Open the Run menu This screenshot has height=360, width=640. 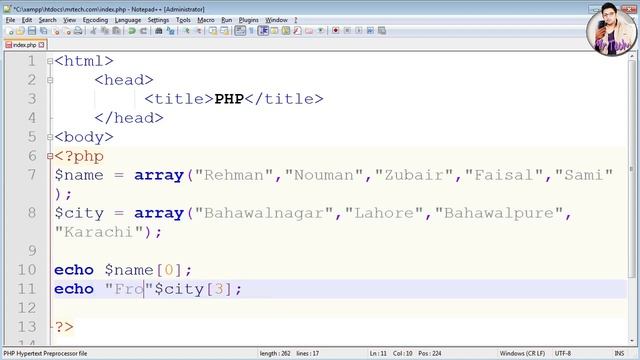point(227,20)
